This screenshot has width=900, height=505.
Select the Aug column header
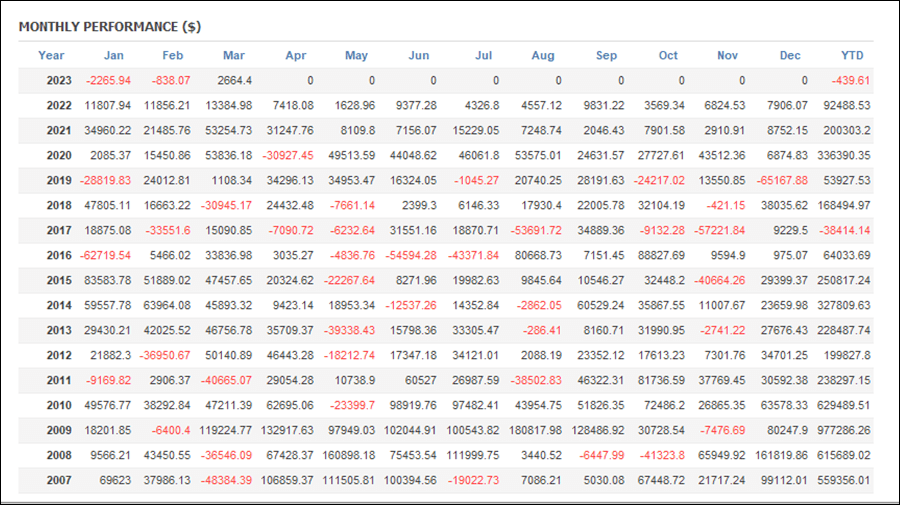[542, 56]
